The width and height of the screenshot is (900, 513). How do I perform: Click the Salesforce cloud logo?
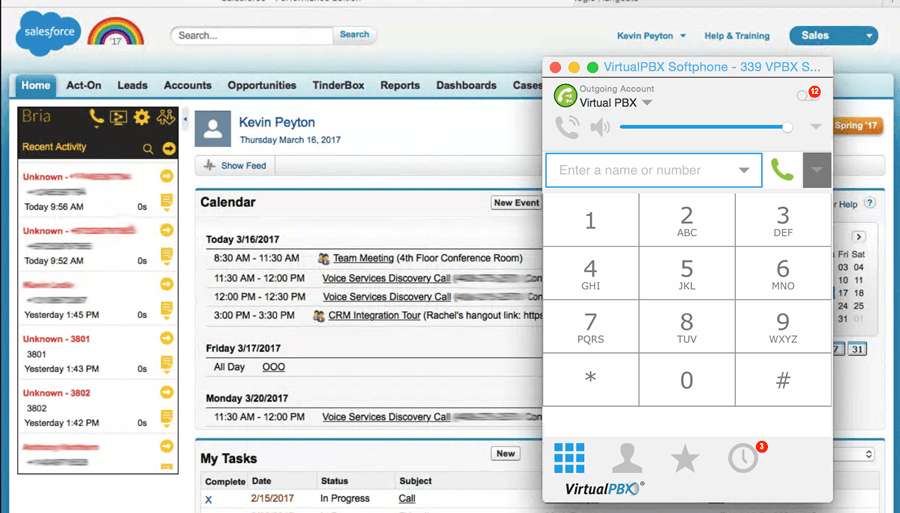48,33
